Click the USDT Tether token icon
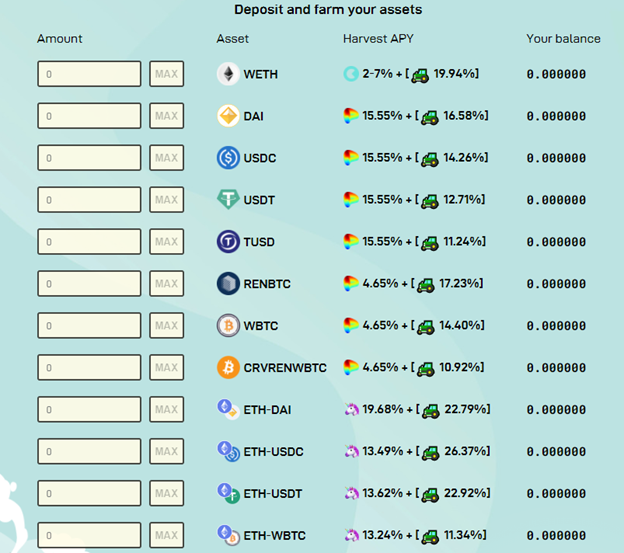 pos(228,199)
